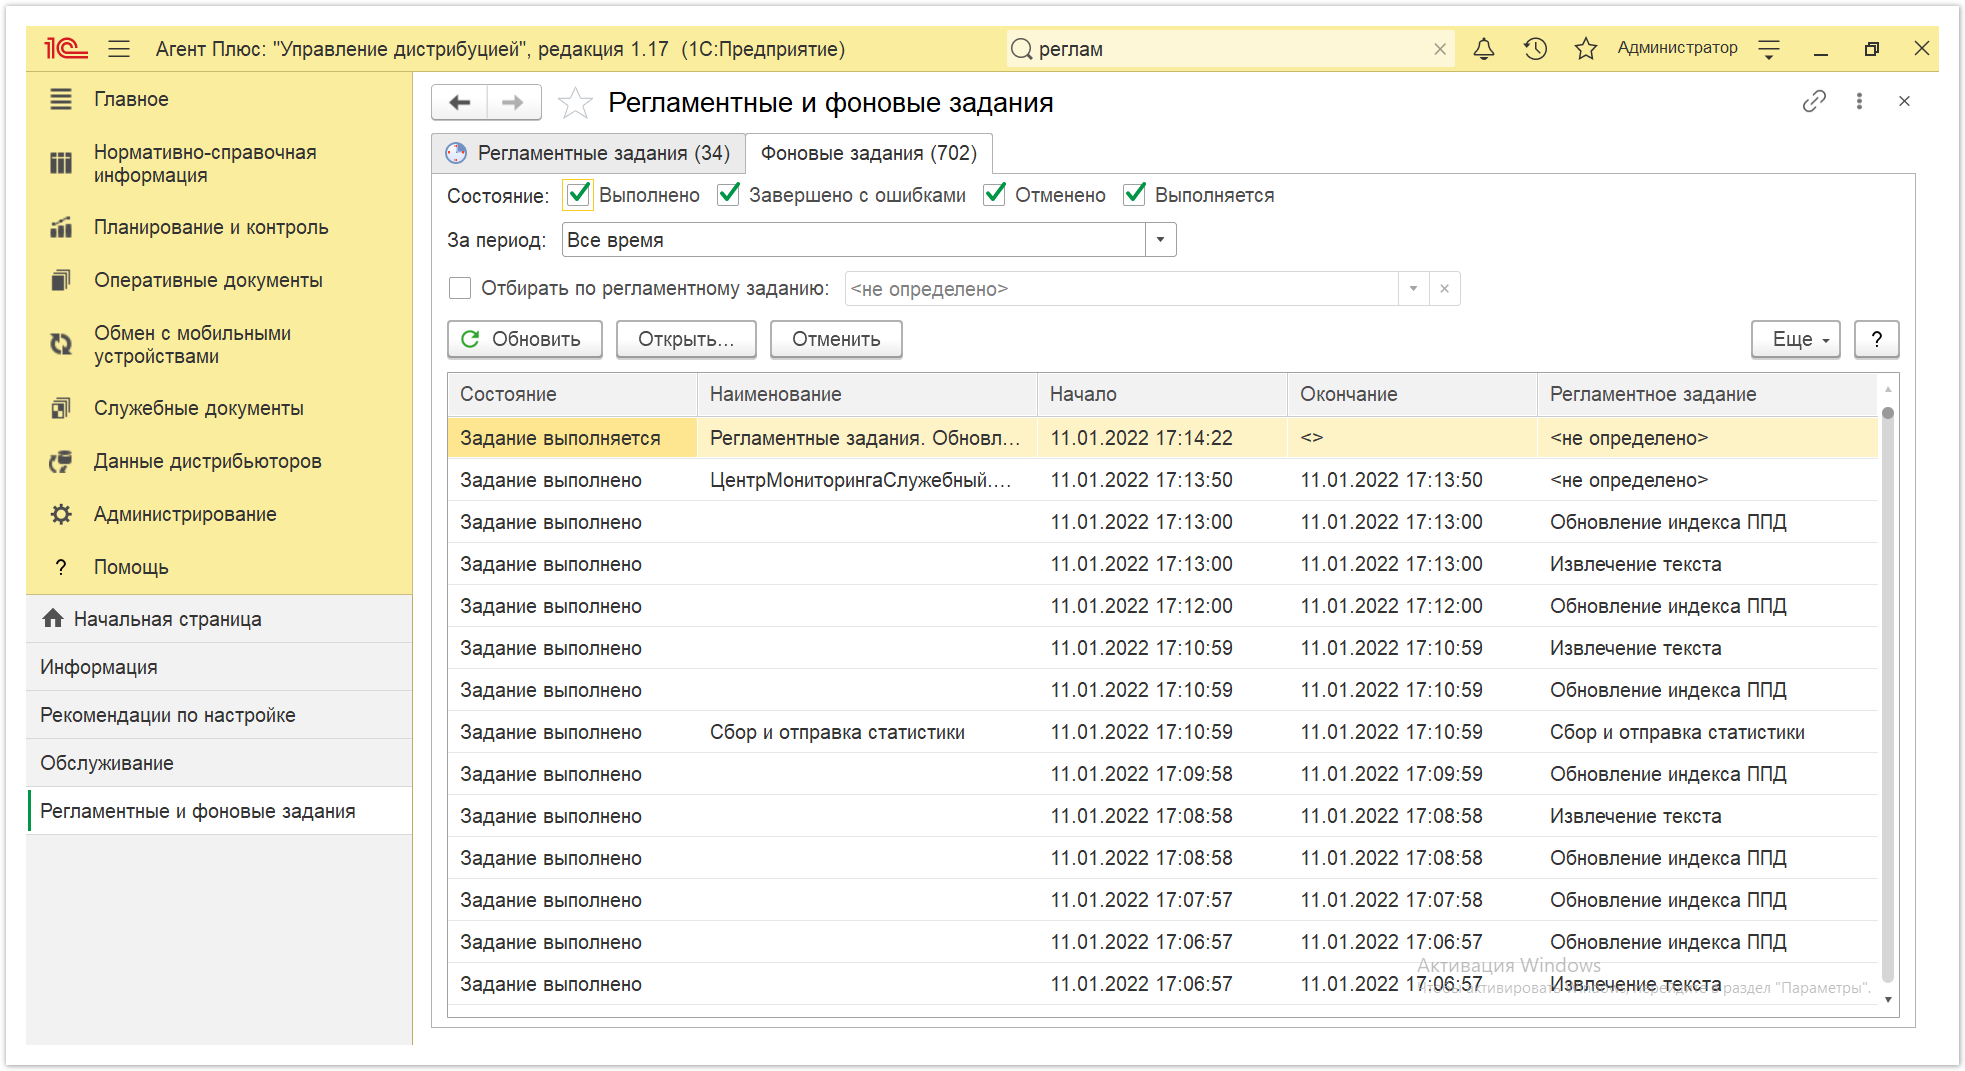The width and height of the screenshot is (1965, 1071).
Task: Toggle the Выполняется checkbox
Action: point(1135,195)
